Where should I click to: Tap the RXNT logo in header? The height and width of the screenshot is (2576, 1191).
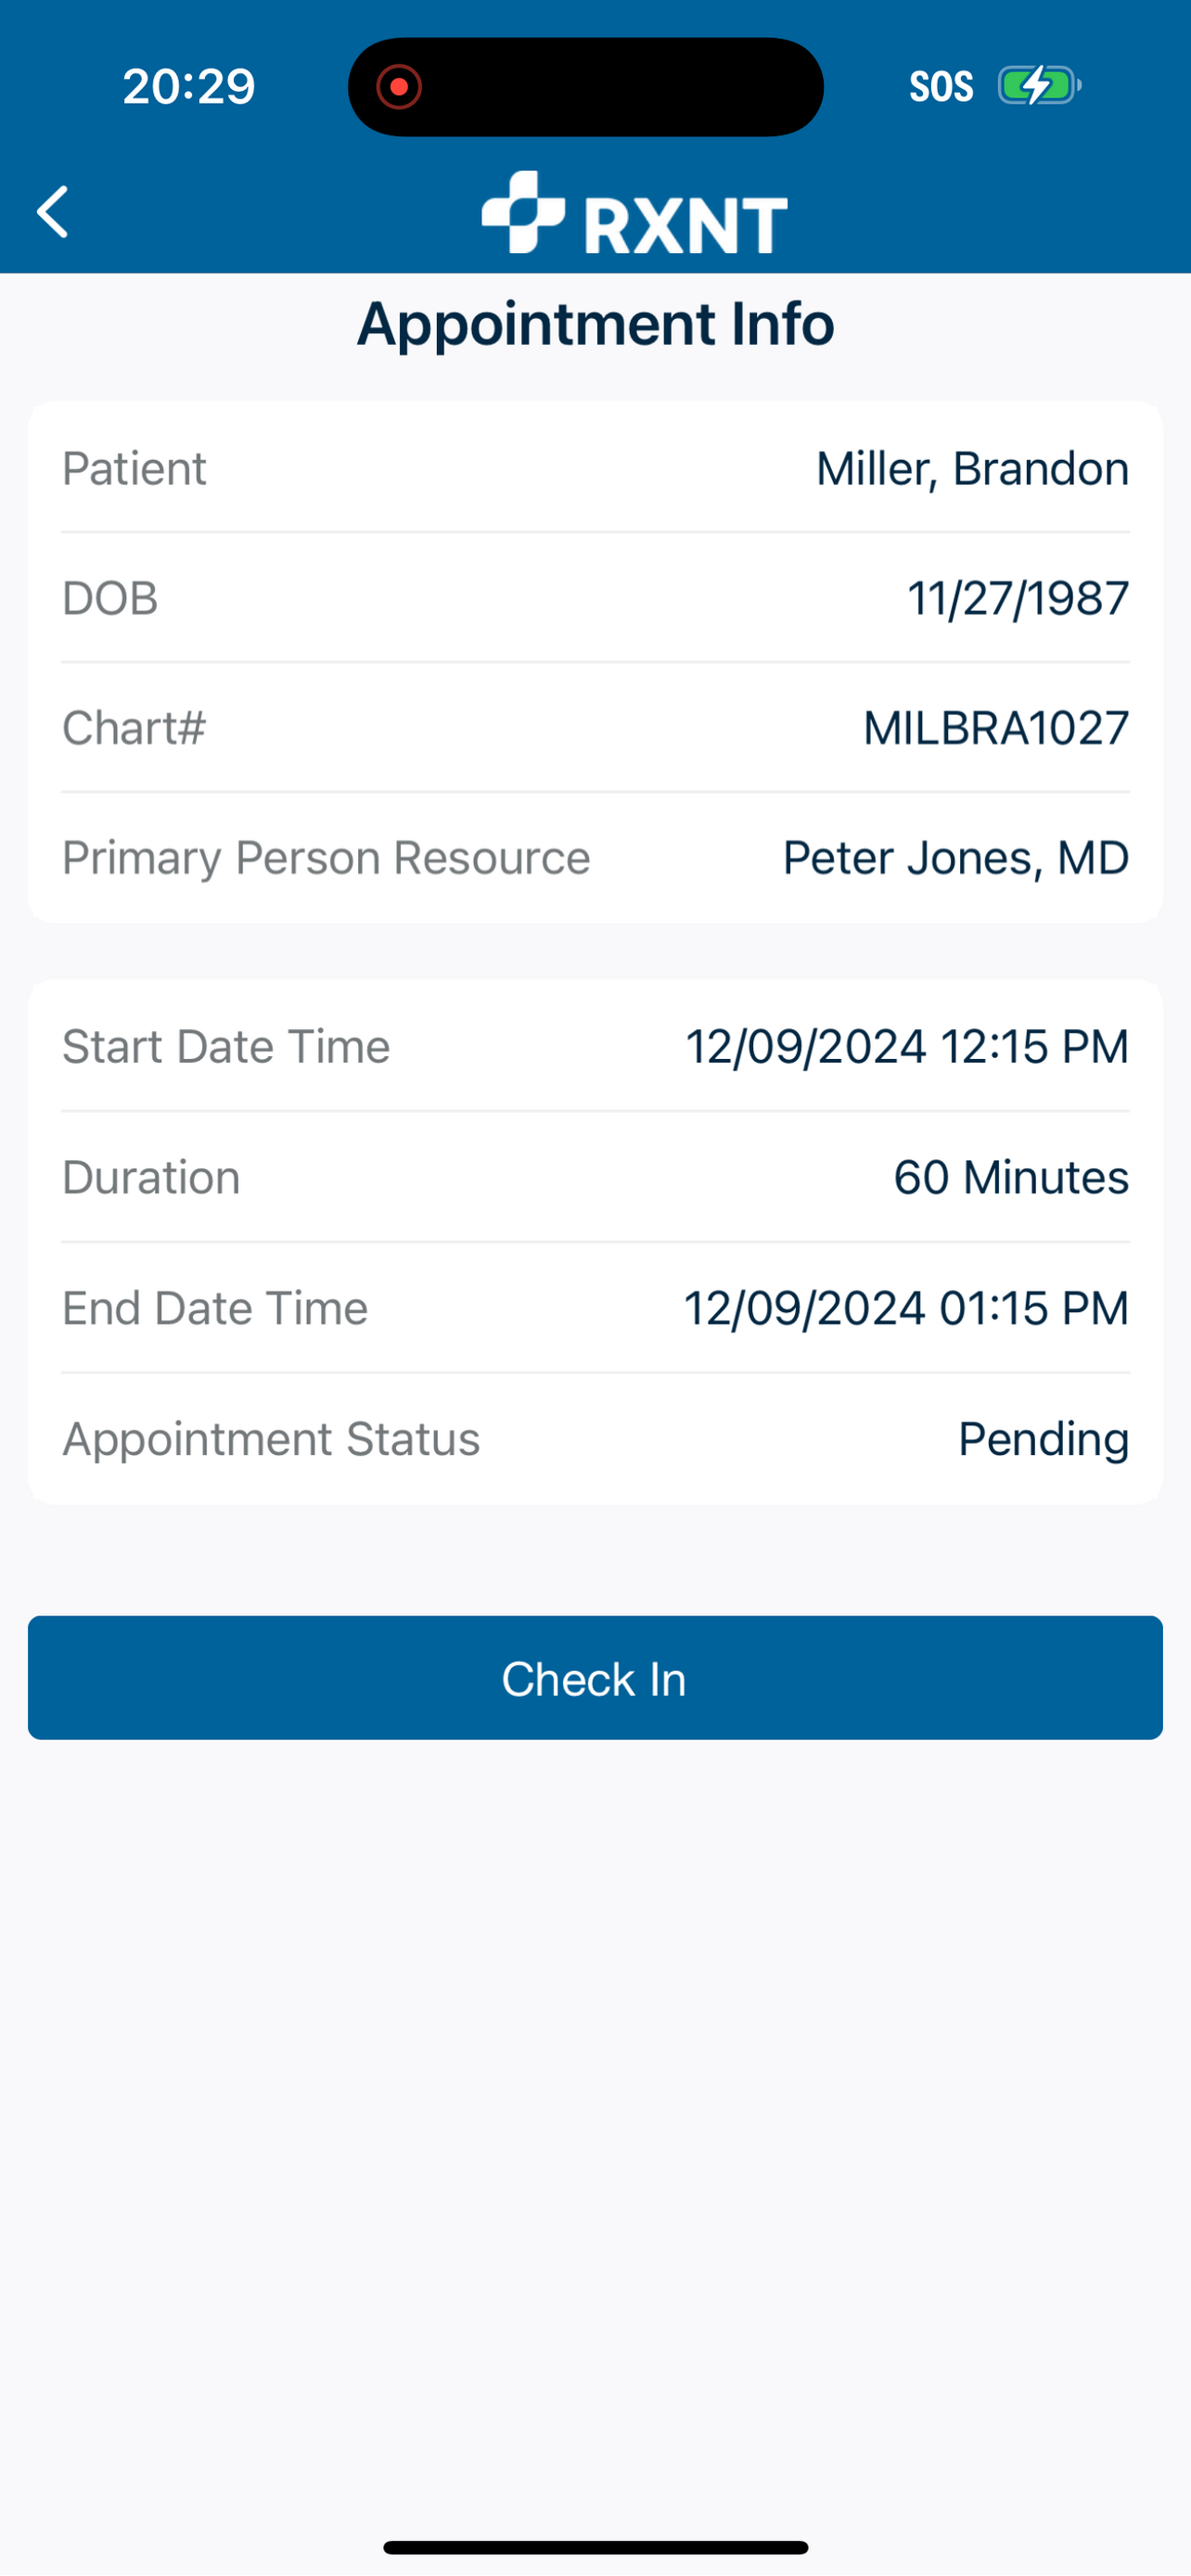click(x=634, y=212)
